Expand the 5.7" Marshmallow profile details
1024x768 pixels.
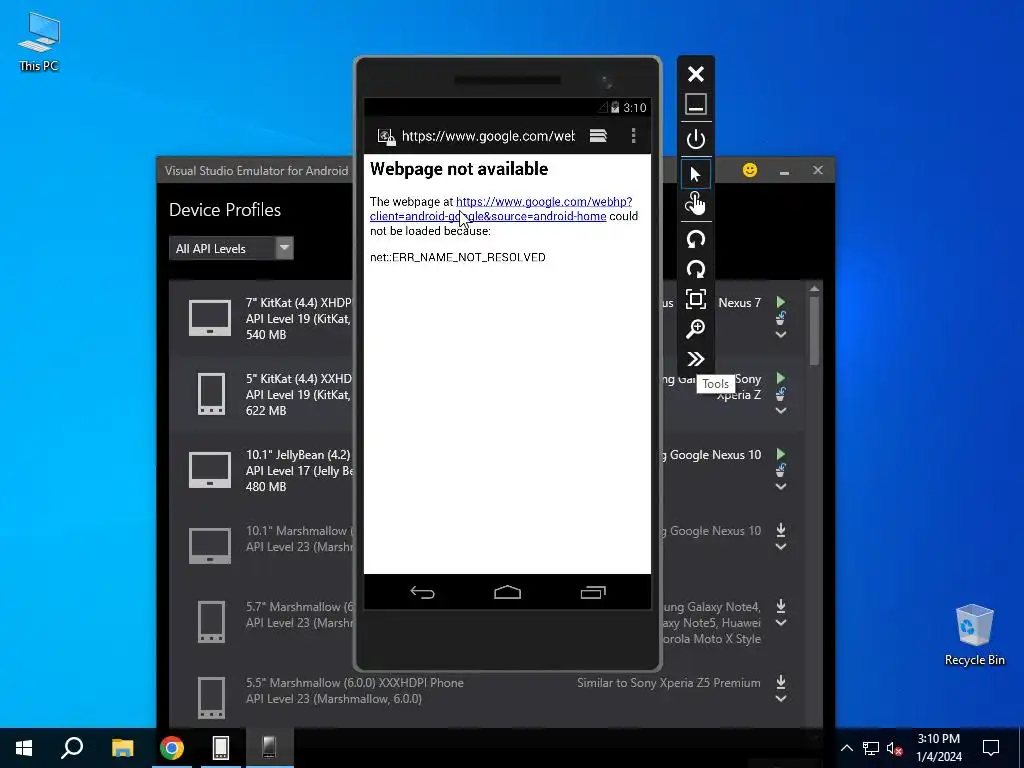click(780, 623)
